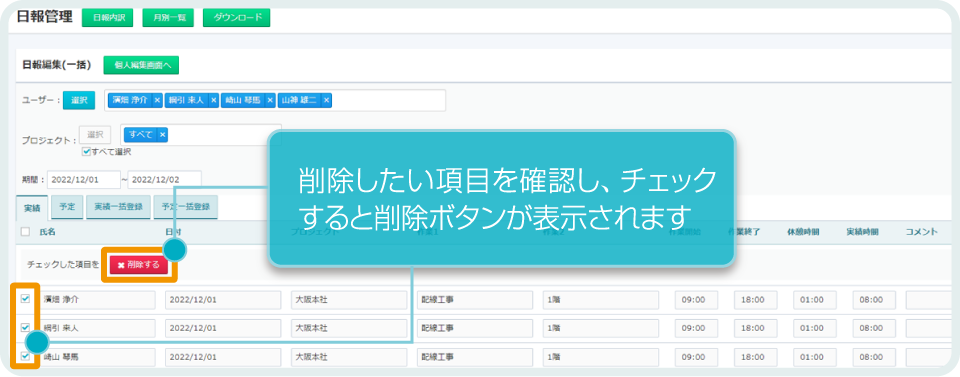Viewport: 960px width, 377px height.
Task: Open the 日報内訳 page button
Action: 107,18
